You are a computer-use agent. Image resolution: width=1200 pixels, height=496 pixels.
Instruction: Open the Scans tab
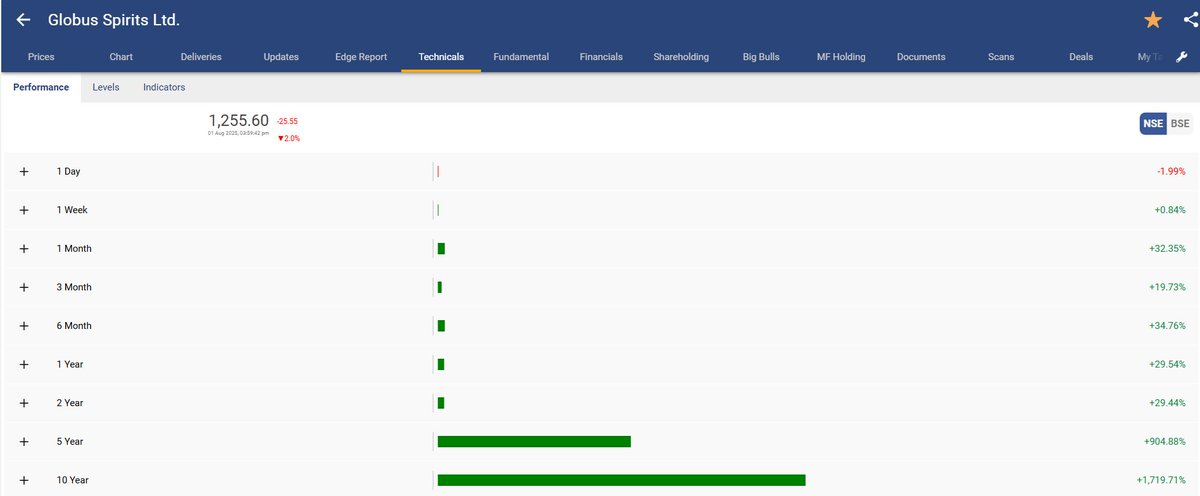click(1001, 57)
